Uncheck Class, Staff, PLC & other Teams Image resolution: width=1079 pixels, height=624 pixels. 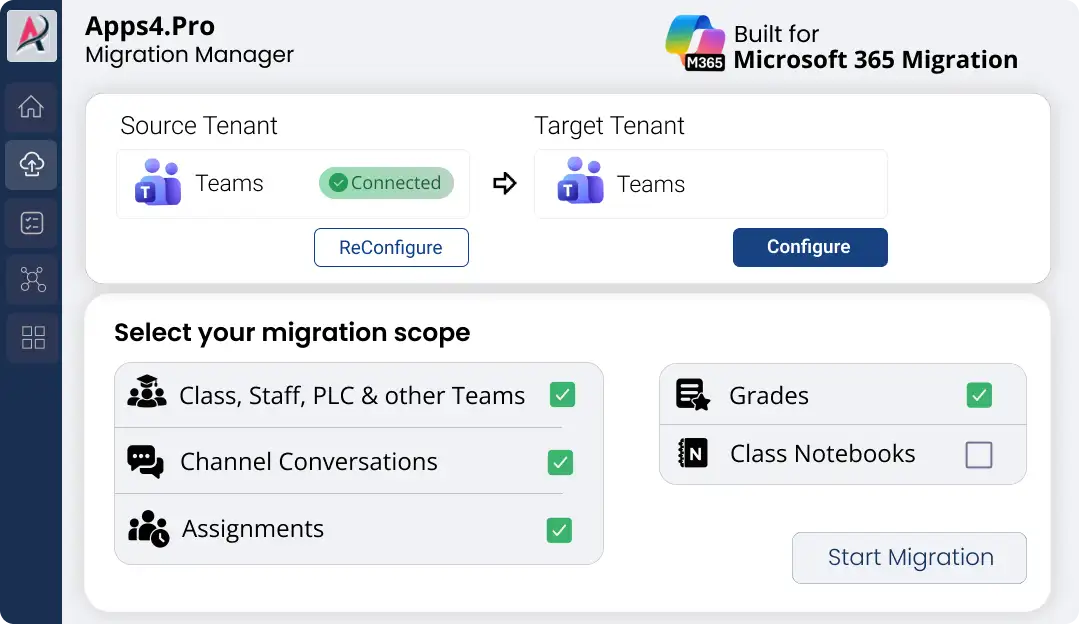(x=562, y=395)
